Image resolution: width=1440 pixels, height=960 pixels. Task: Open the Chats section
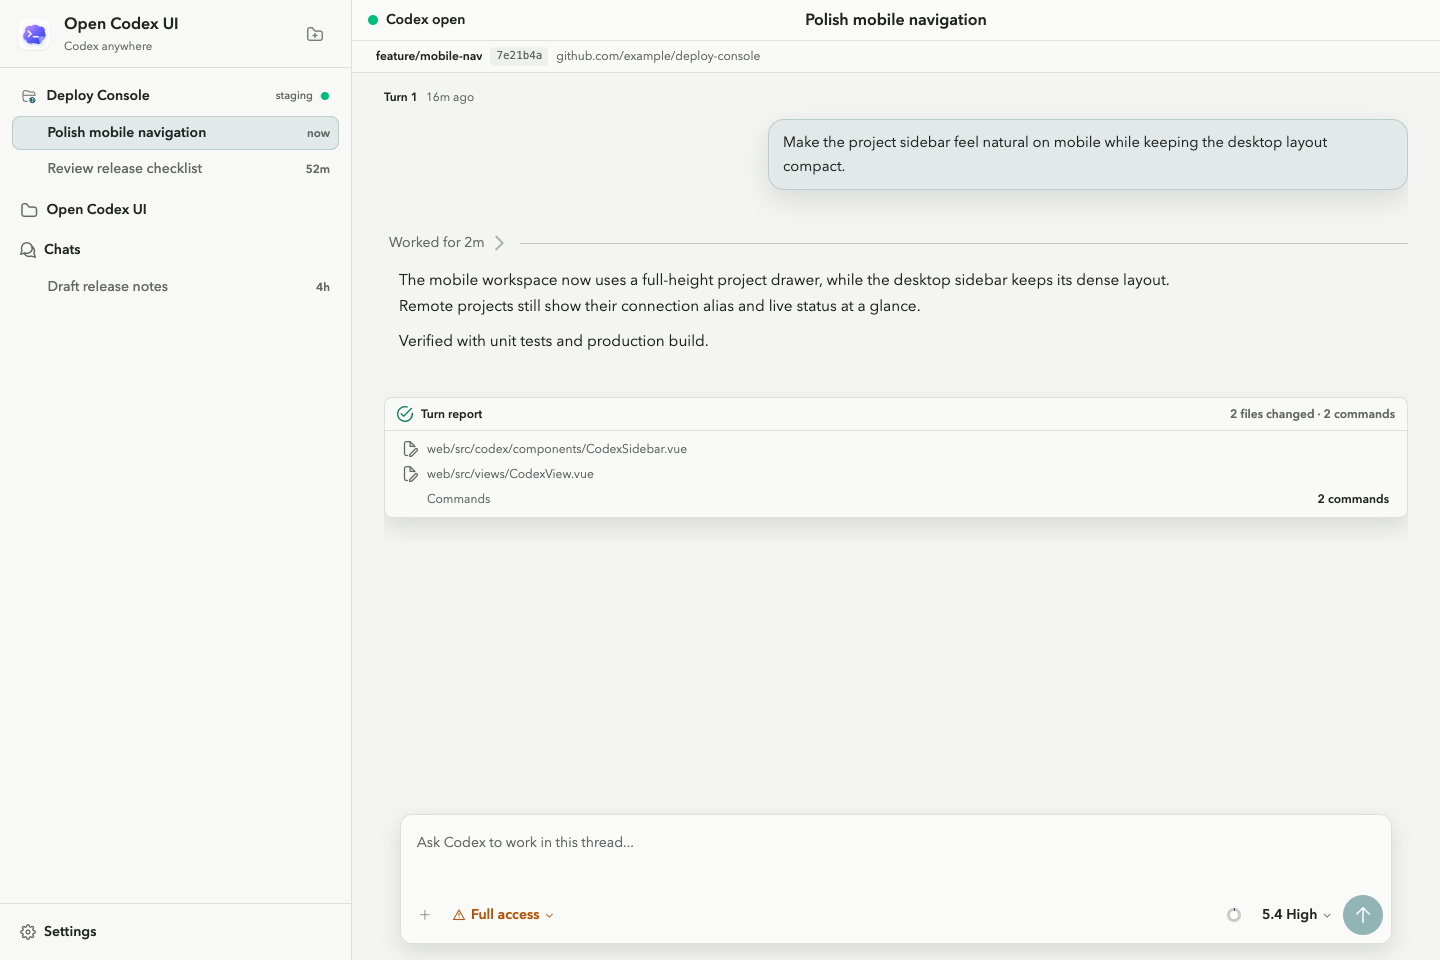[175, 250]
